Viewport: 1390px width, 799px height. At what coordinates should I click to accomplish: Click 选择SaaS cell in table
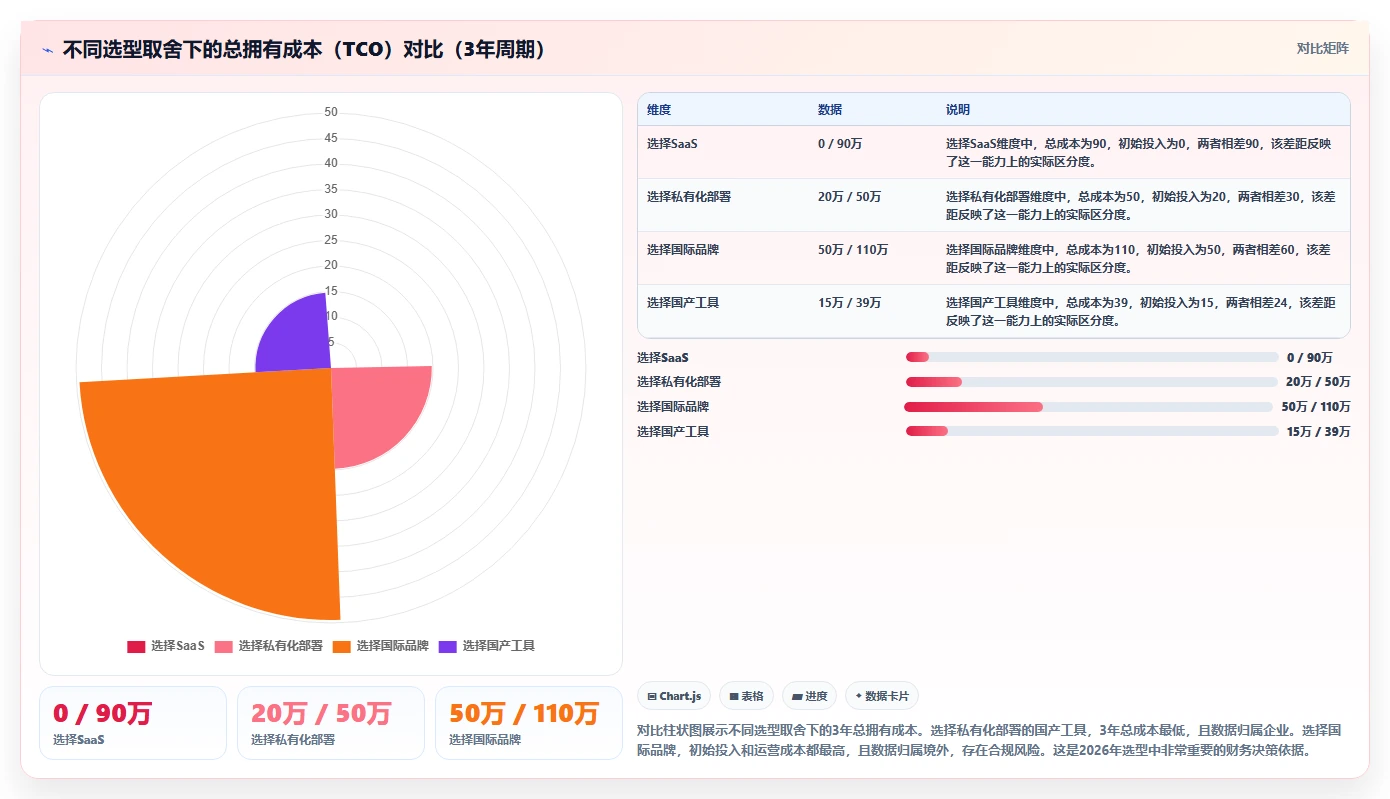672,144
